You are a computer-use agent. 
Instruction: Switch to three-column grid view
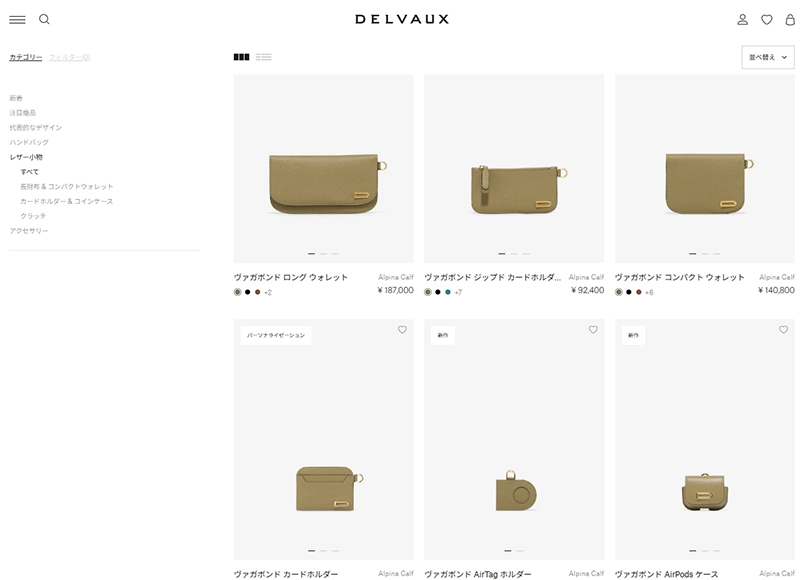241,57
